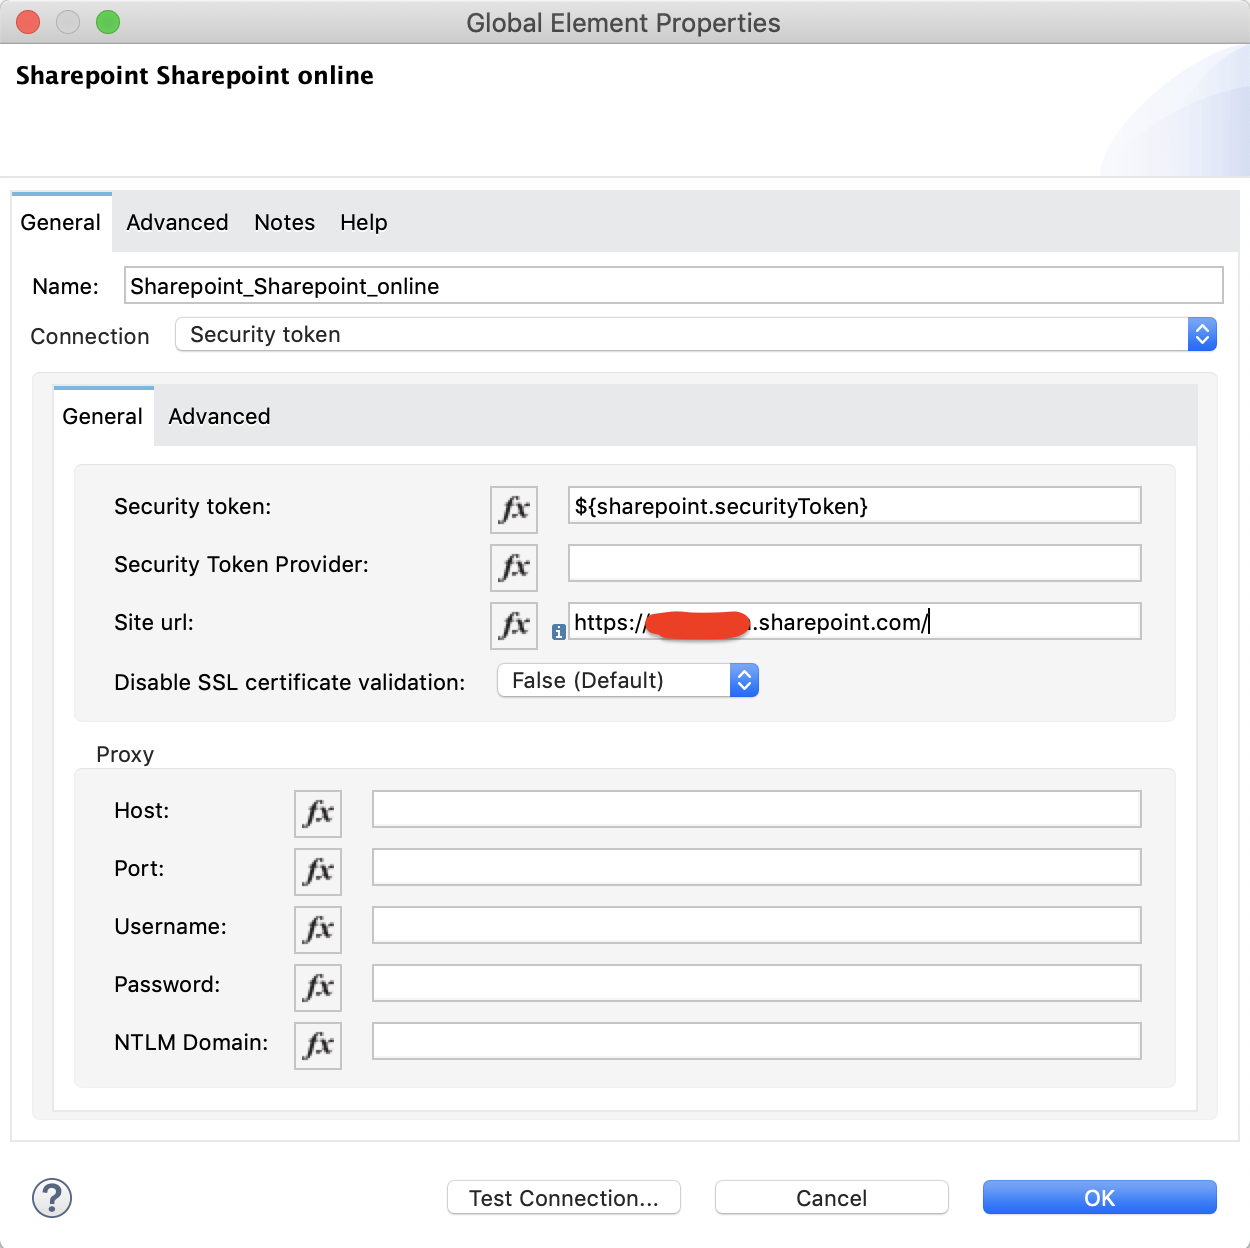Click the fx icon for proxy Host
Screen dimensions: 1250x1248
317,813
